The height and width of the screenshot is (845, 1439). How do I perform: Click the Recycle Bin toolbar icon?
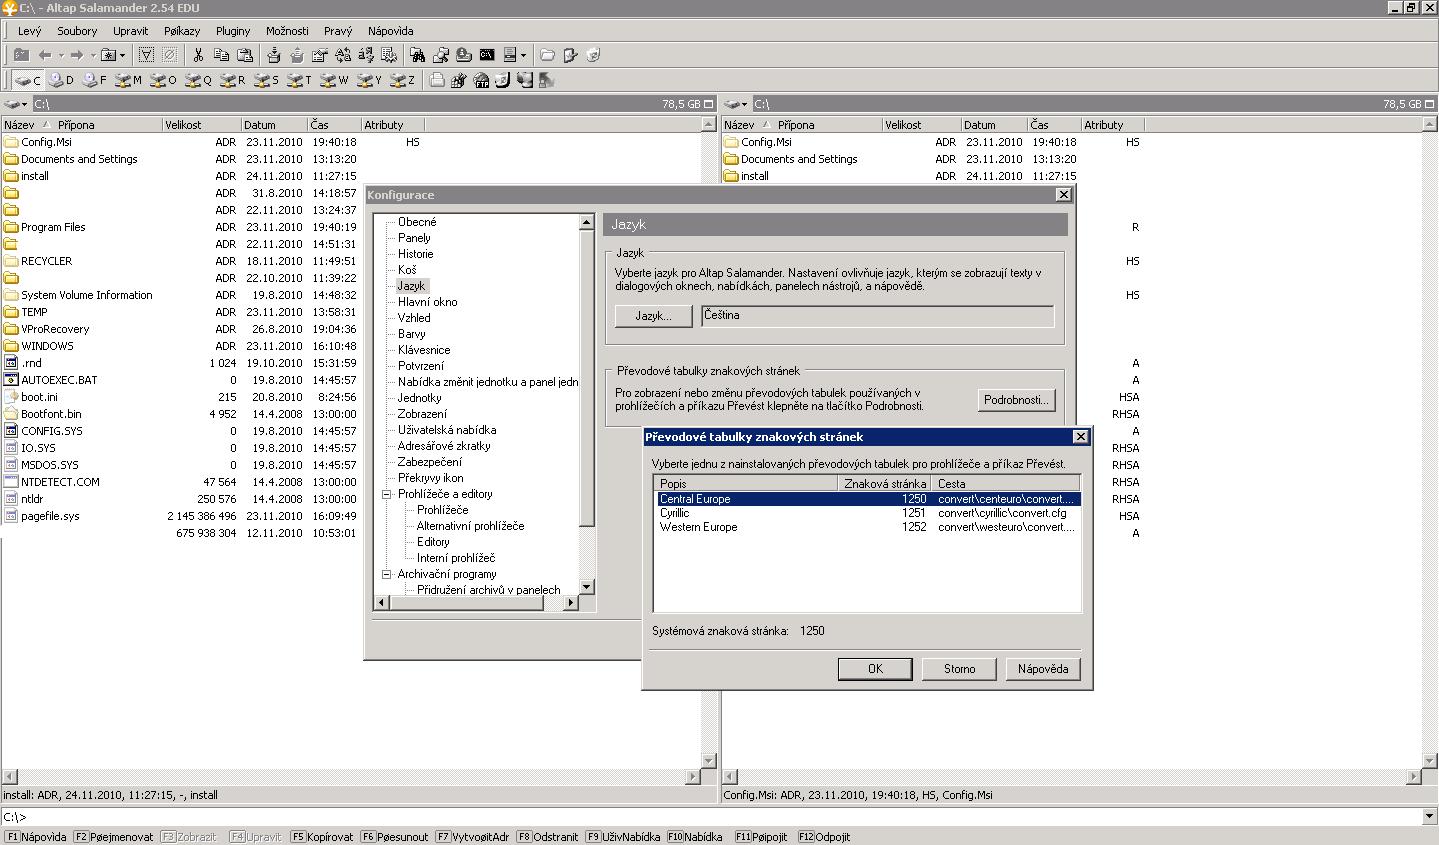[593, 55]
